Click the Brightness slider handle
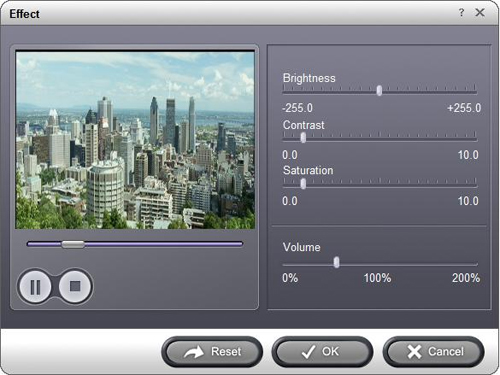500x375 pixels. tap(379, 90)
